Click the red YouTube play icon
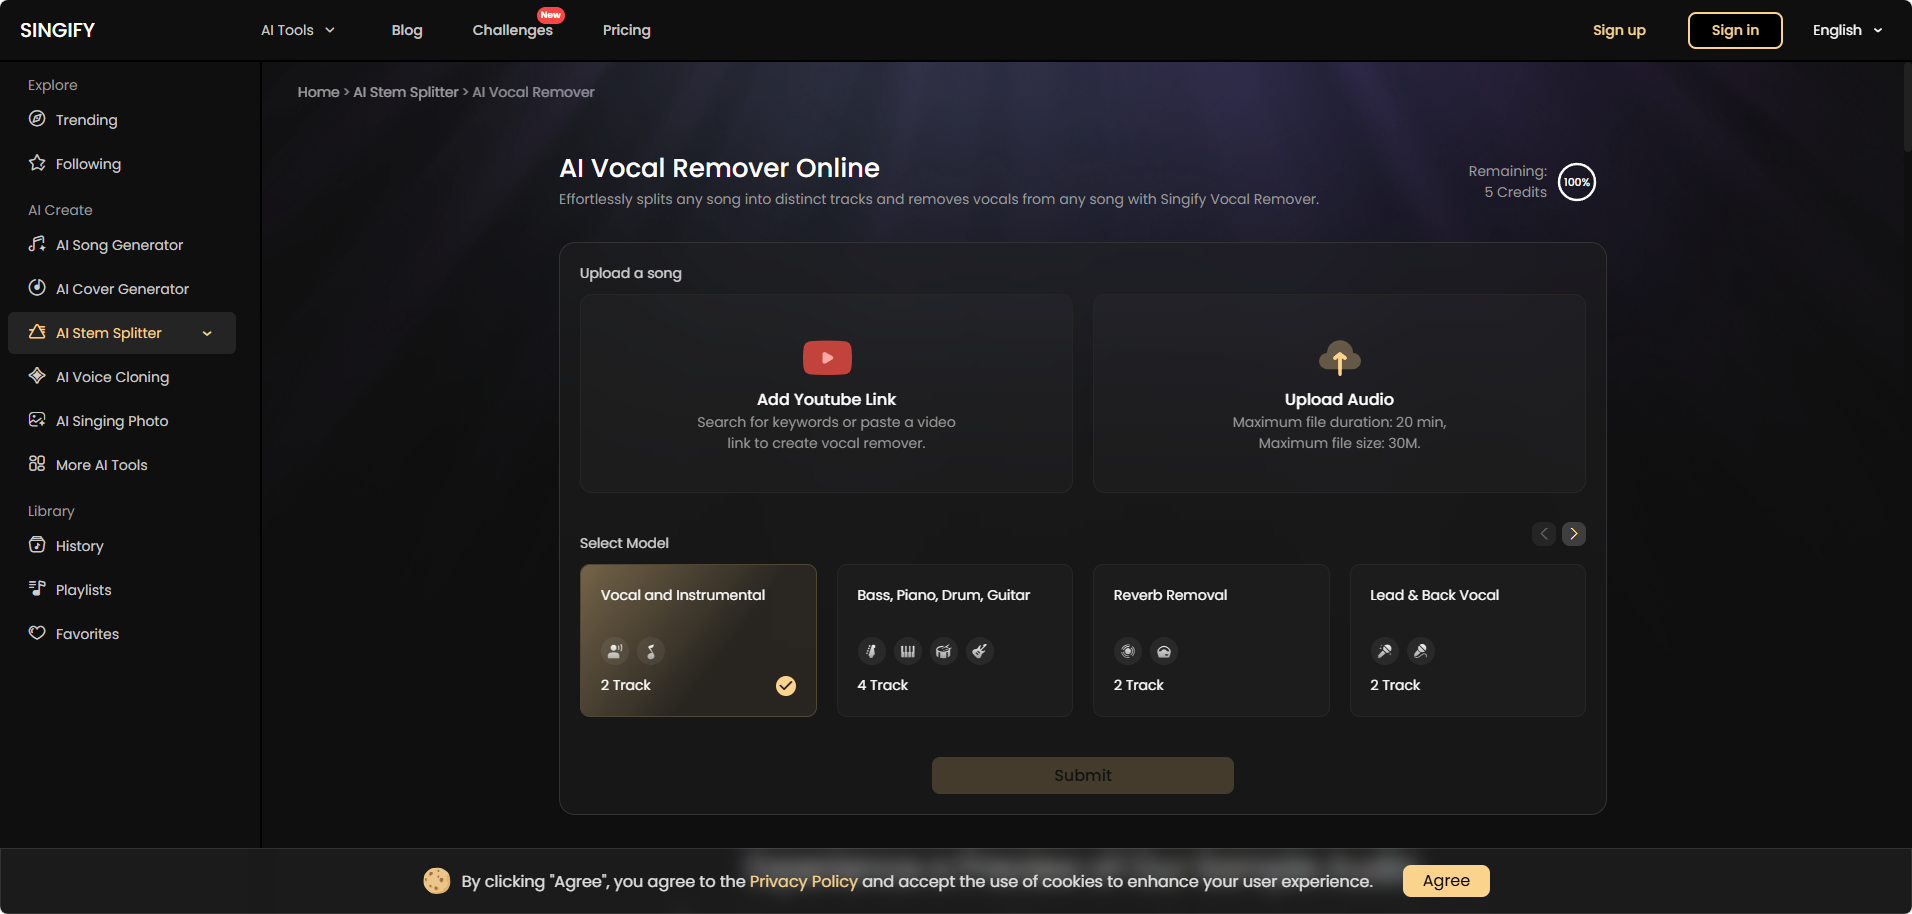This screenshot has height=914, width=1912. click(827, 358)
